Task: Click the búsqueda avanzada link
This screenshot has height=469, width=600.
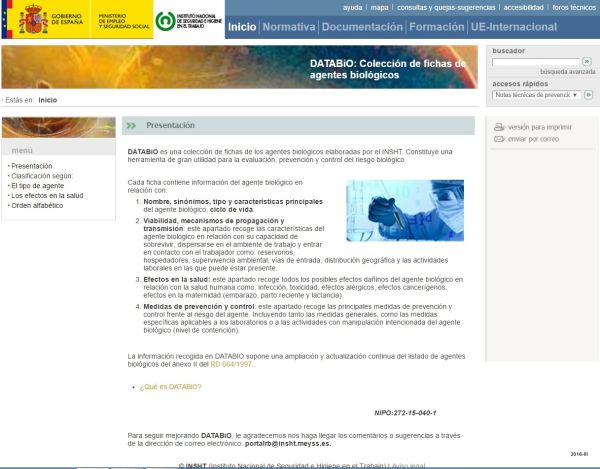Action: 568,72
